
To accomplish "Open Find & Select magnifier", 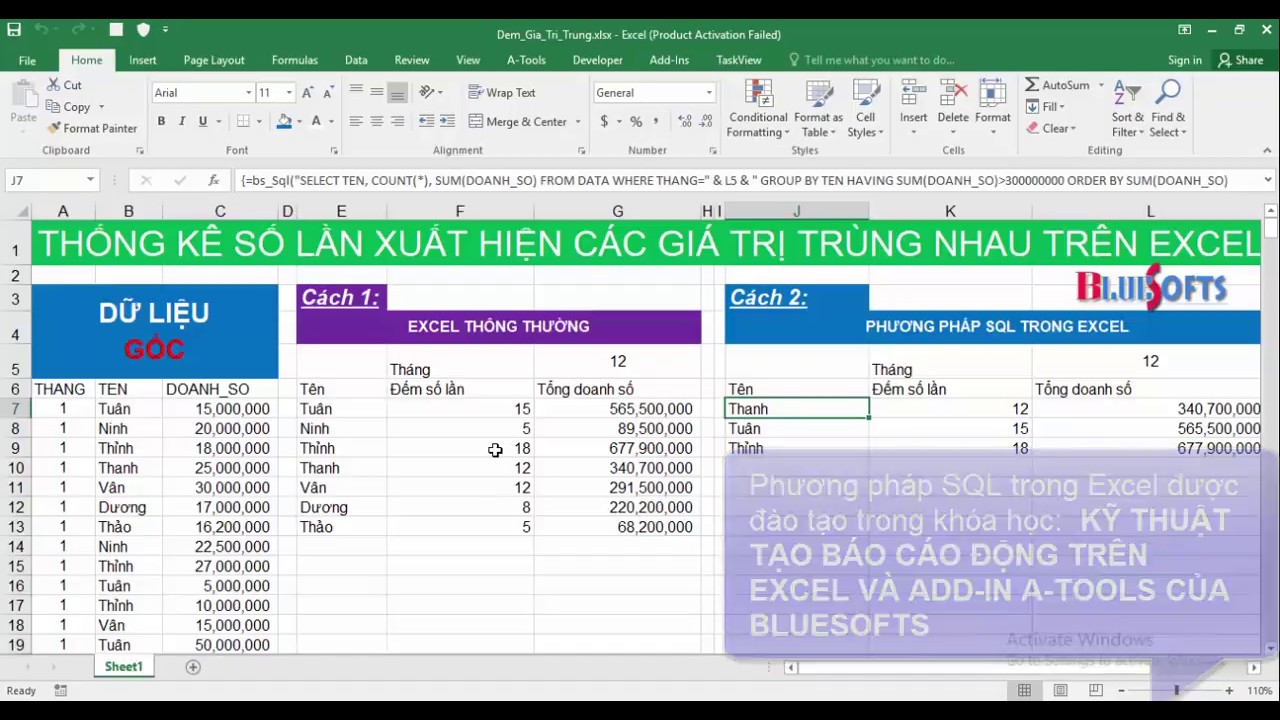I will 1167,109.
